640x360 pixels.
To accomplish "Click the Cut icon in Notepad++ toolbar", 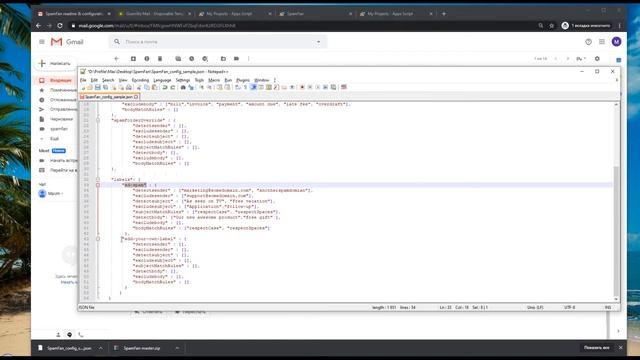I will pos(139,87).
